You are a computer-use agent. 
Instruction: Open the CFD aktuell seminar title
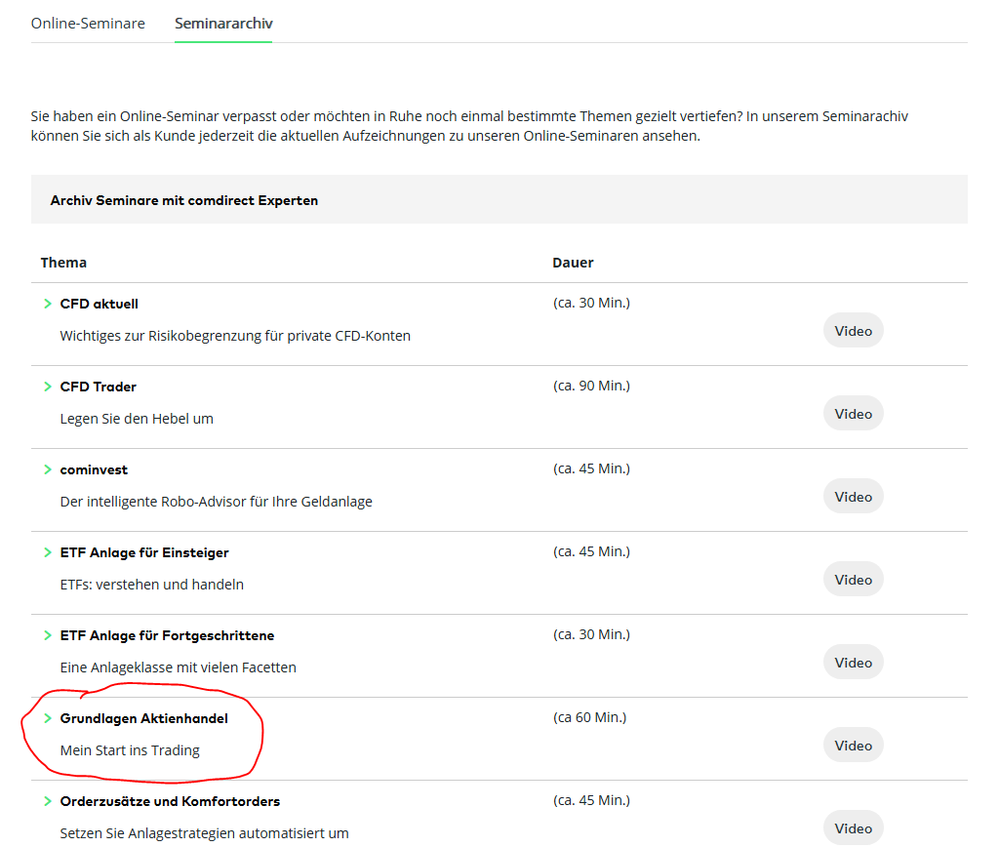(x=99, y=304)
